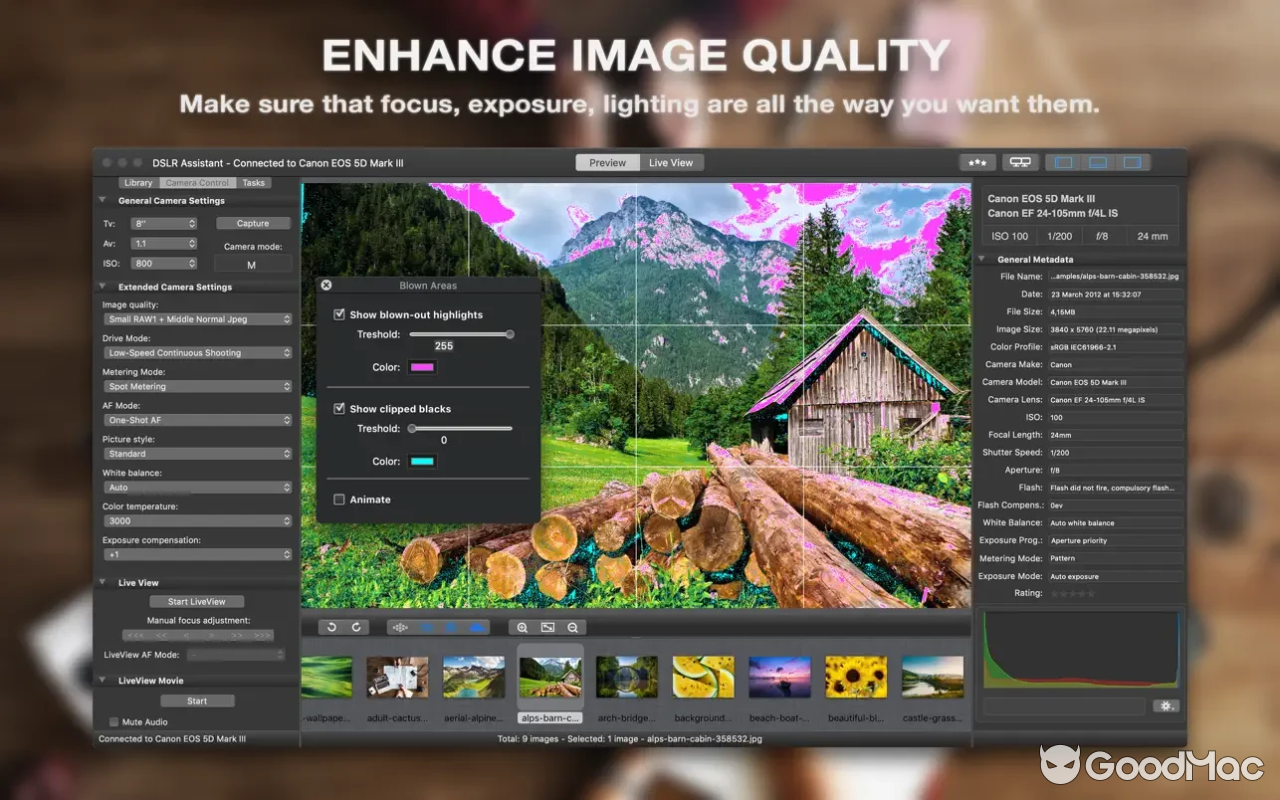Click Start LiveView
The image size is (1280, 800).
196,601
